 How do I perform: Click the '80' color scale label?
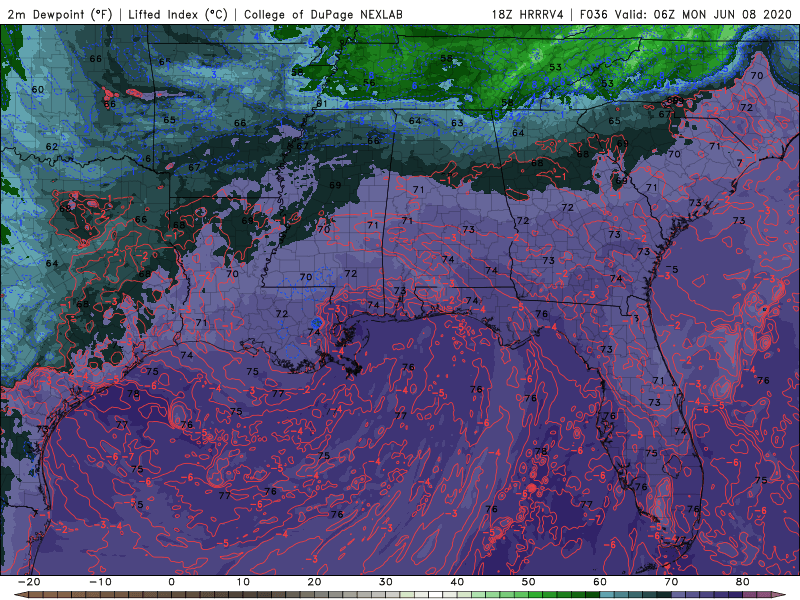(x=743, y=582)
